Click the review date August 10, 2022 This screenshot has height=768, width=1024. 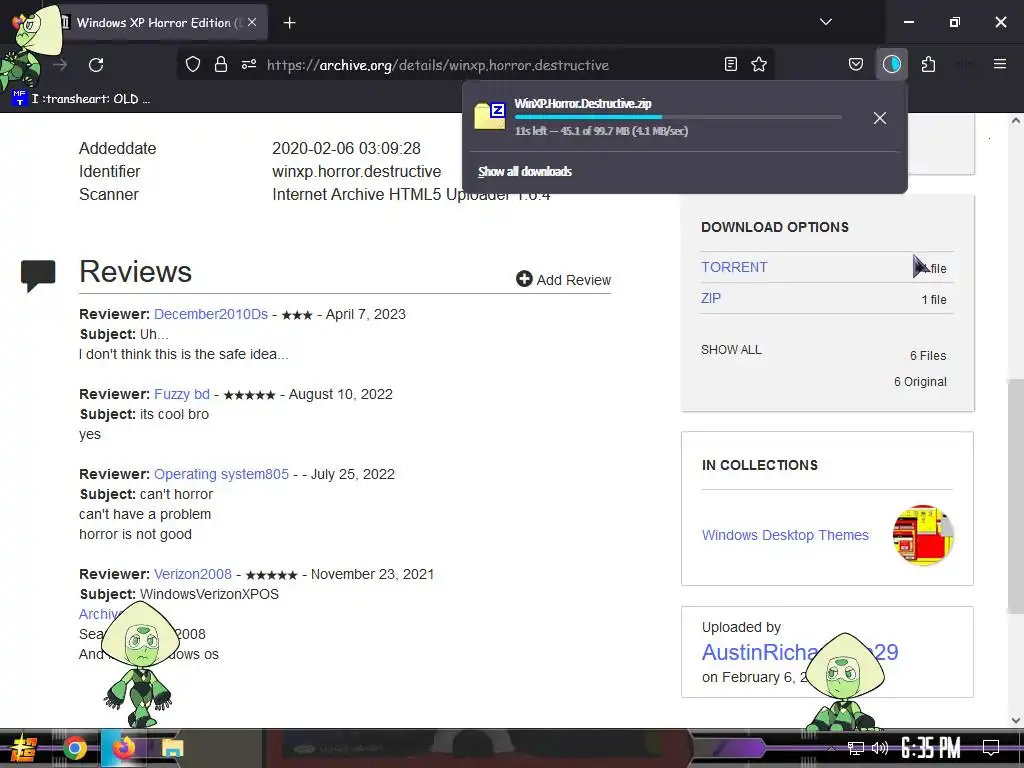pyautogui.click(x=341, y=394)
